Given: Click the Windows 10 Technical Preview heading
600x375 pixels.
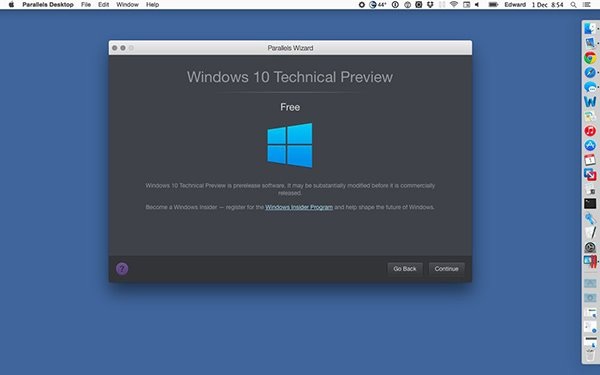Looking at the screenshot, I should (x=290, y=77).
